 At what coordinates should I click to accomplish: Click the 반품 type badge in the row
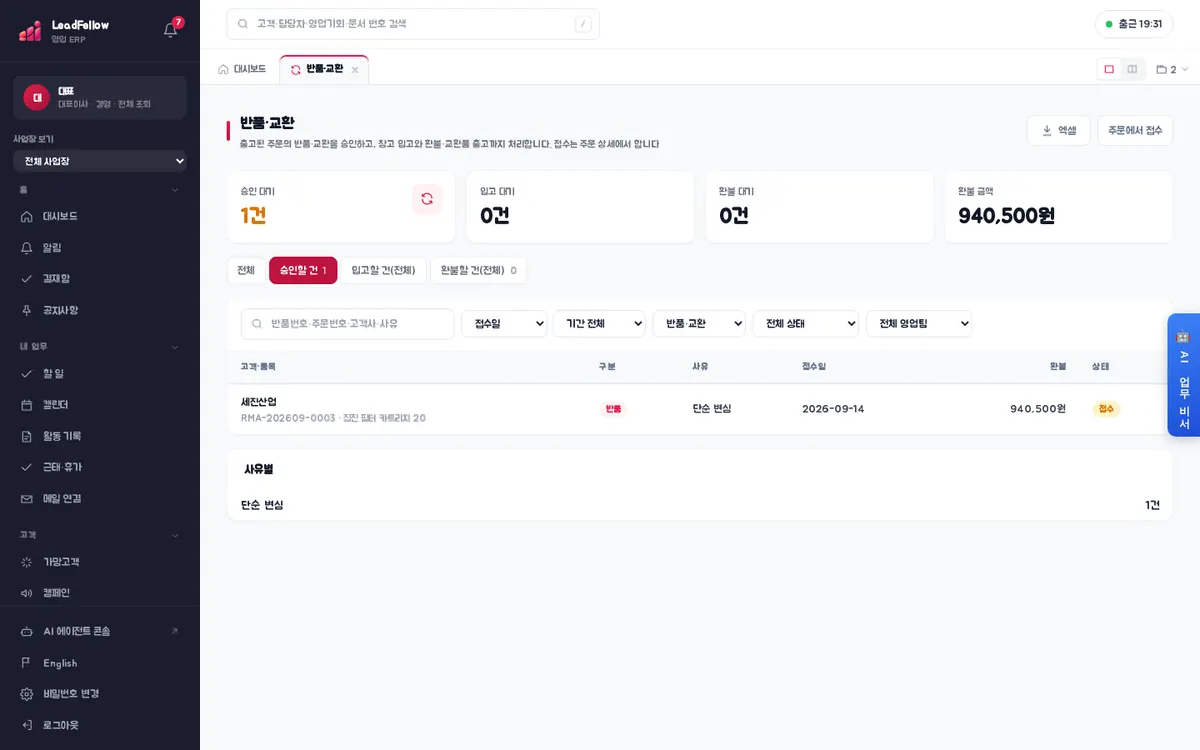point(612,409)
